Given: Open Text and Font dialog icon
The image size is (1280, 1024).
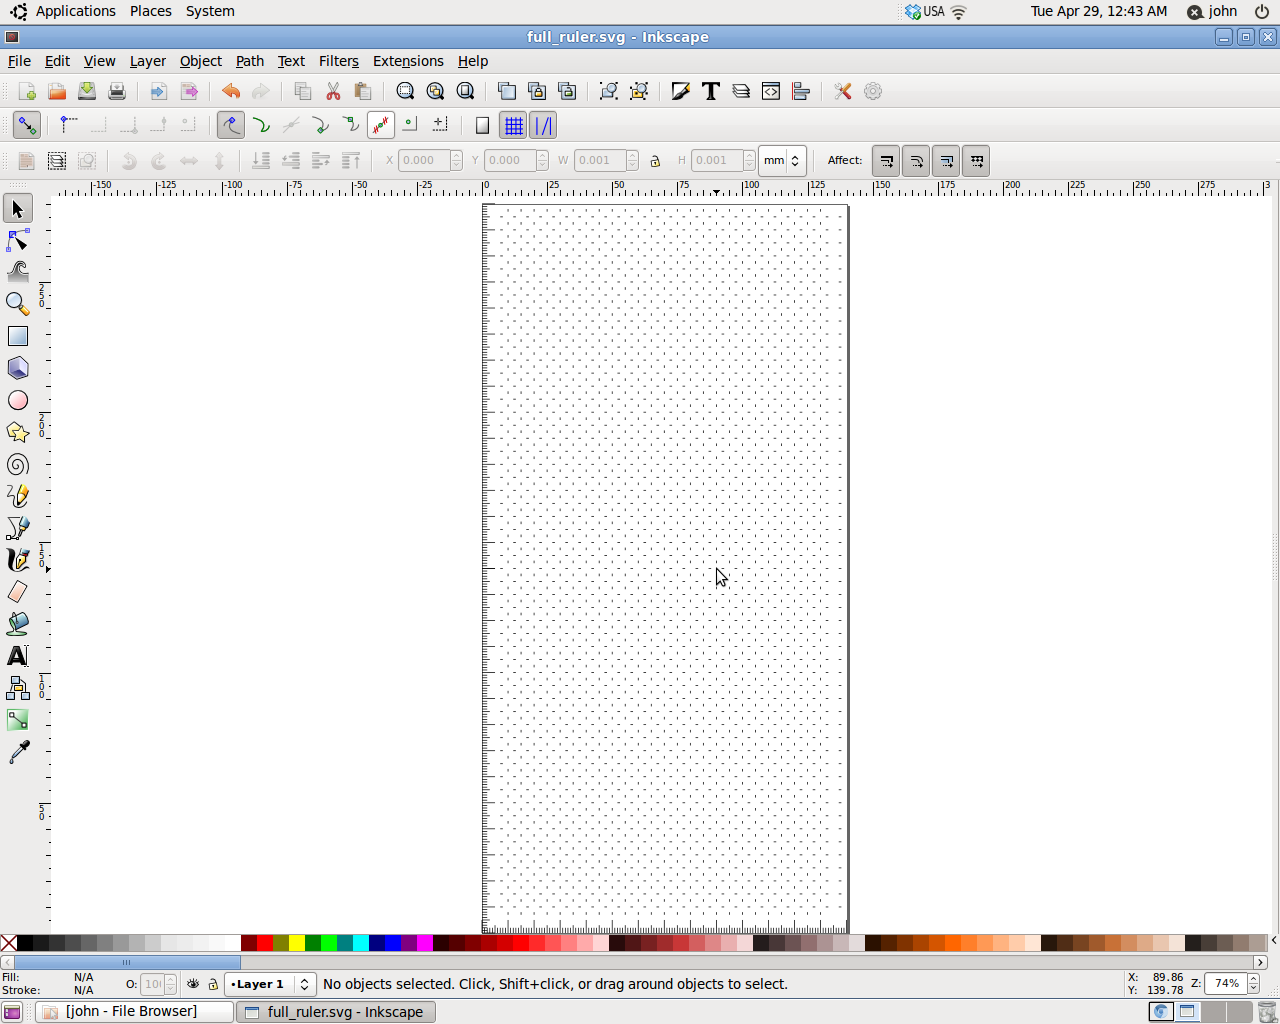Looking at the screenshot, I should pos(711,91).
